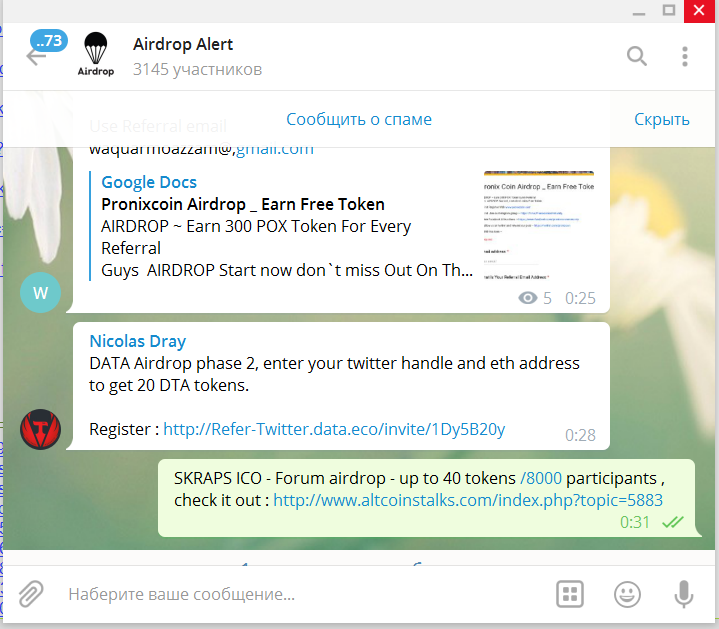
Task: Click 'Pronixcoin Airdrop _ Earn Free Token' heading
Action: click(x=243, y=204)
